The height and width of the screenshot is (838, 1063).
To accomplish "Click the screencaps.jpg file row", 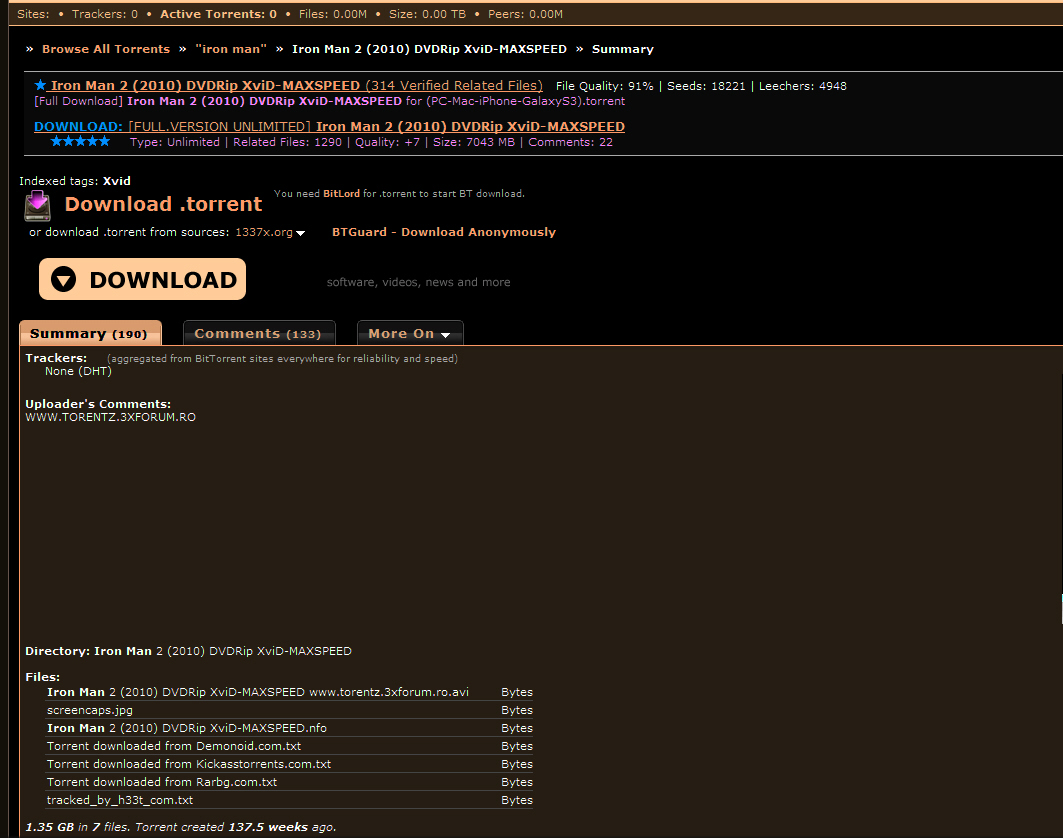I will (289, 710).
